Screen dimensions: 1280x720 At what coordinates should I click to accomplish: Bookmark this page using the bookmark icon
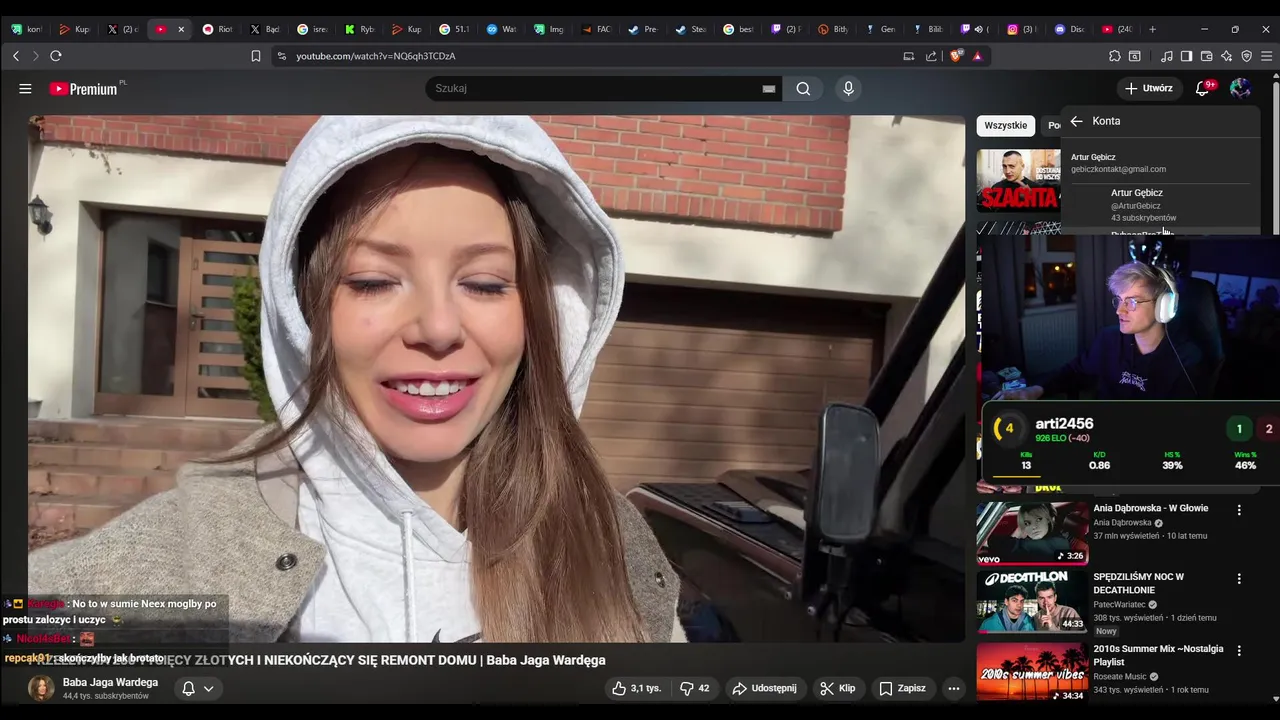[256, 56]
